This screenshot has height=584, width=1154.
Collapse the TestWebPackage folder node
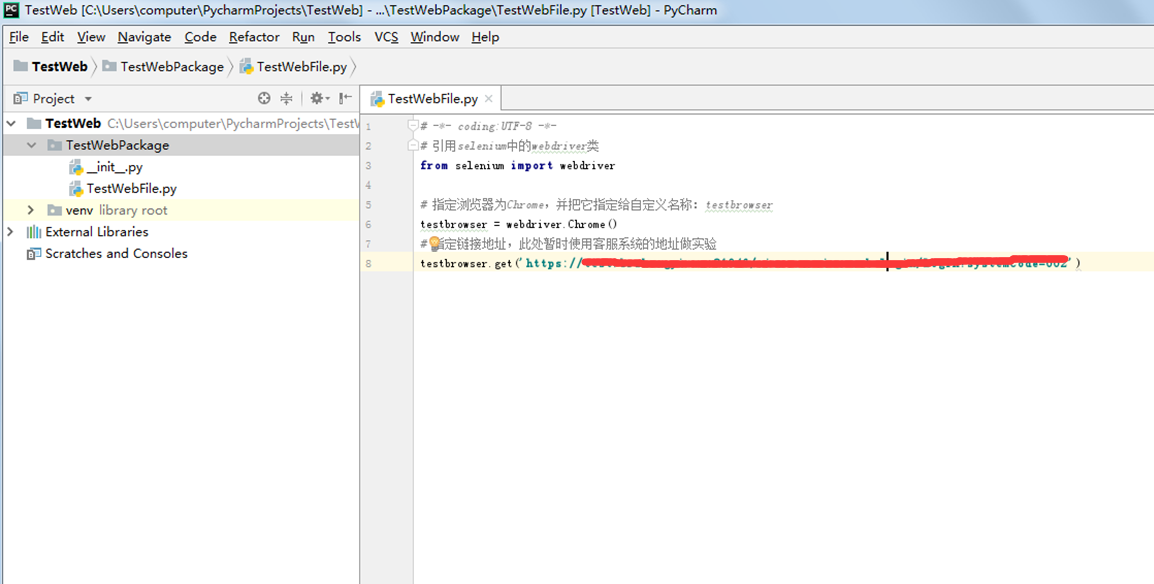(31, 146)
